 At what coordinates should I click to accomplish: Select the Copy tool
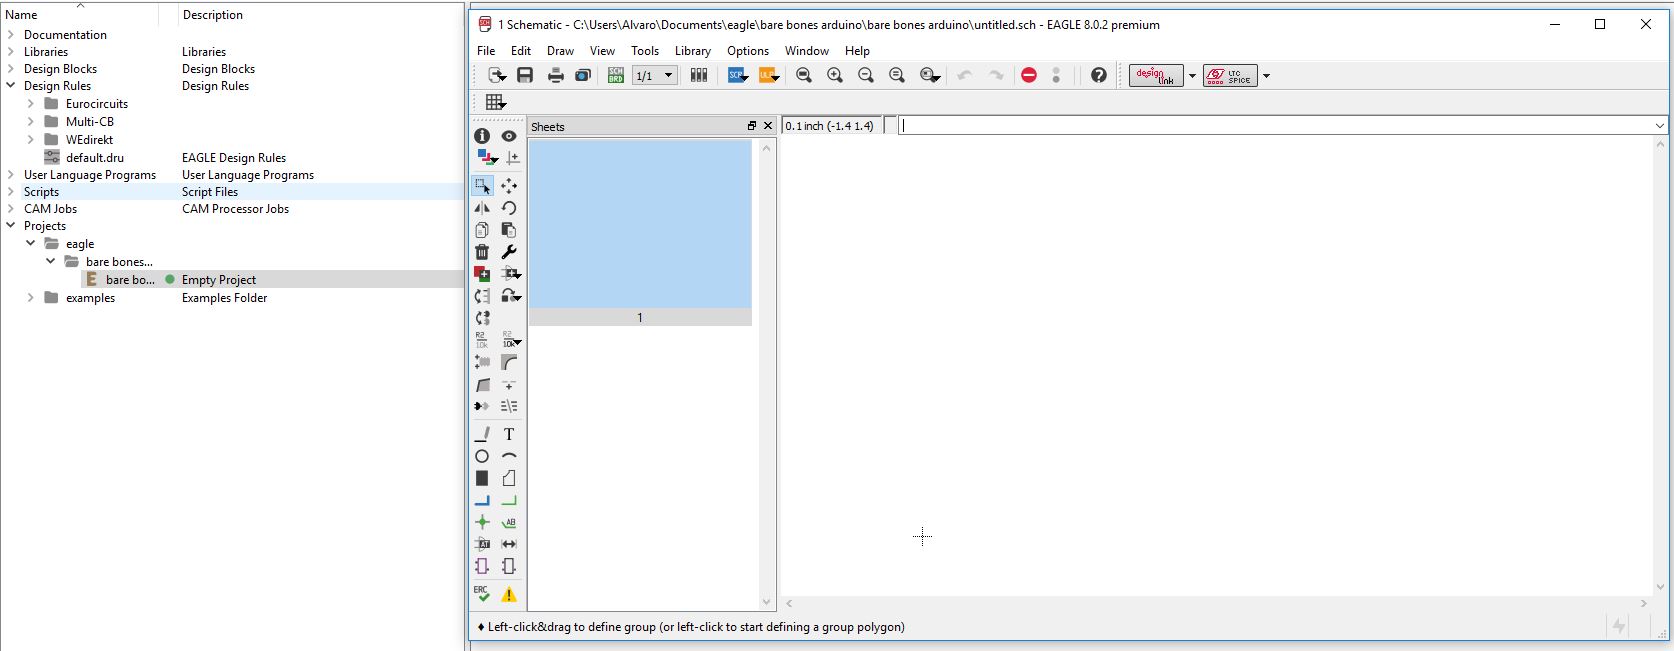(x=482, y=230)
